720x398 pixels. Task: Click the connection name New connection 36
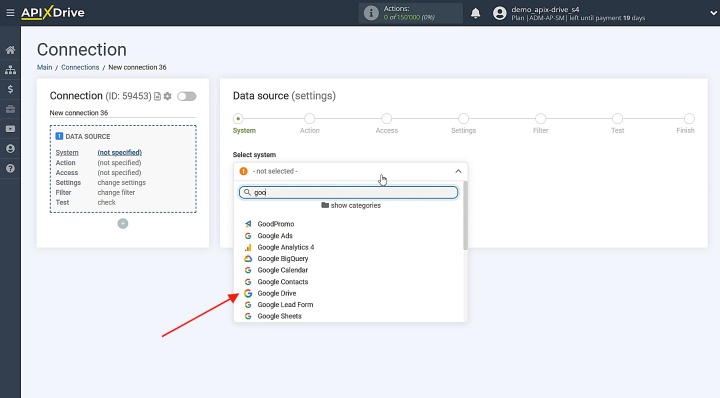[79, 113]
